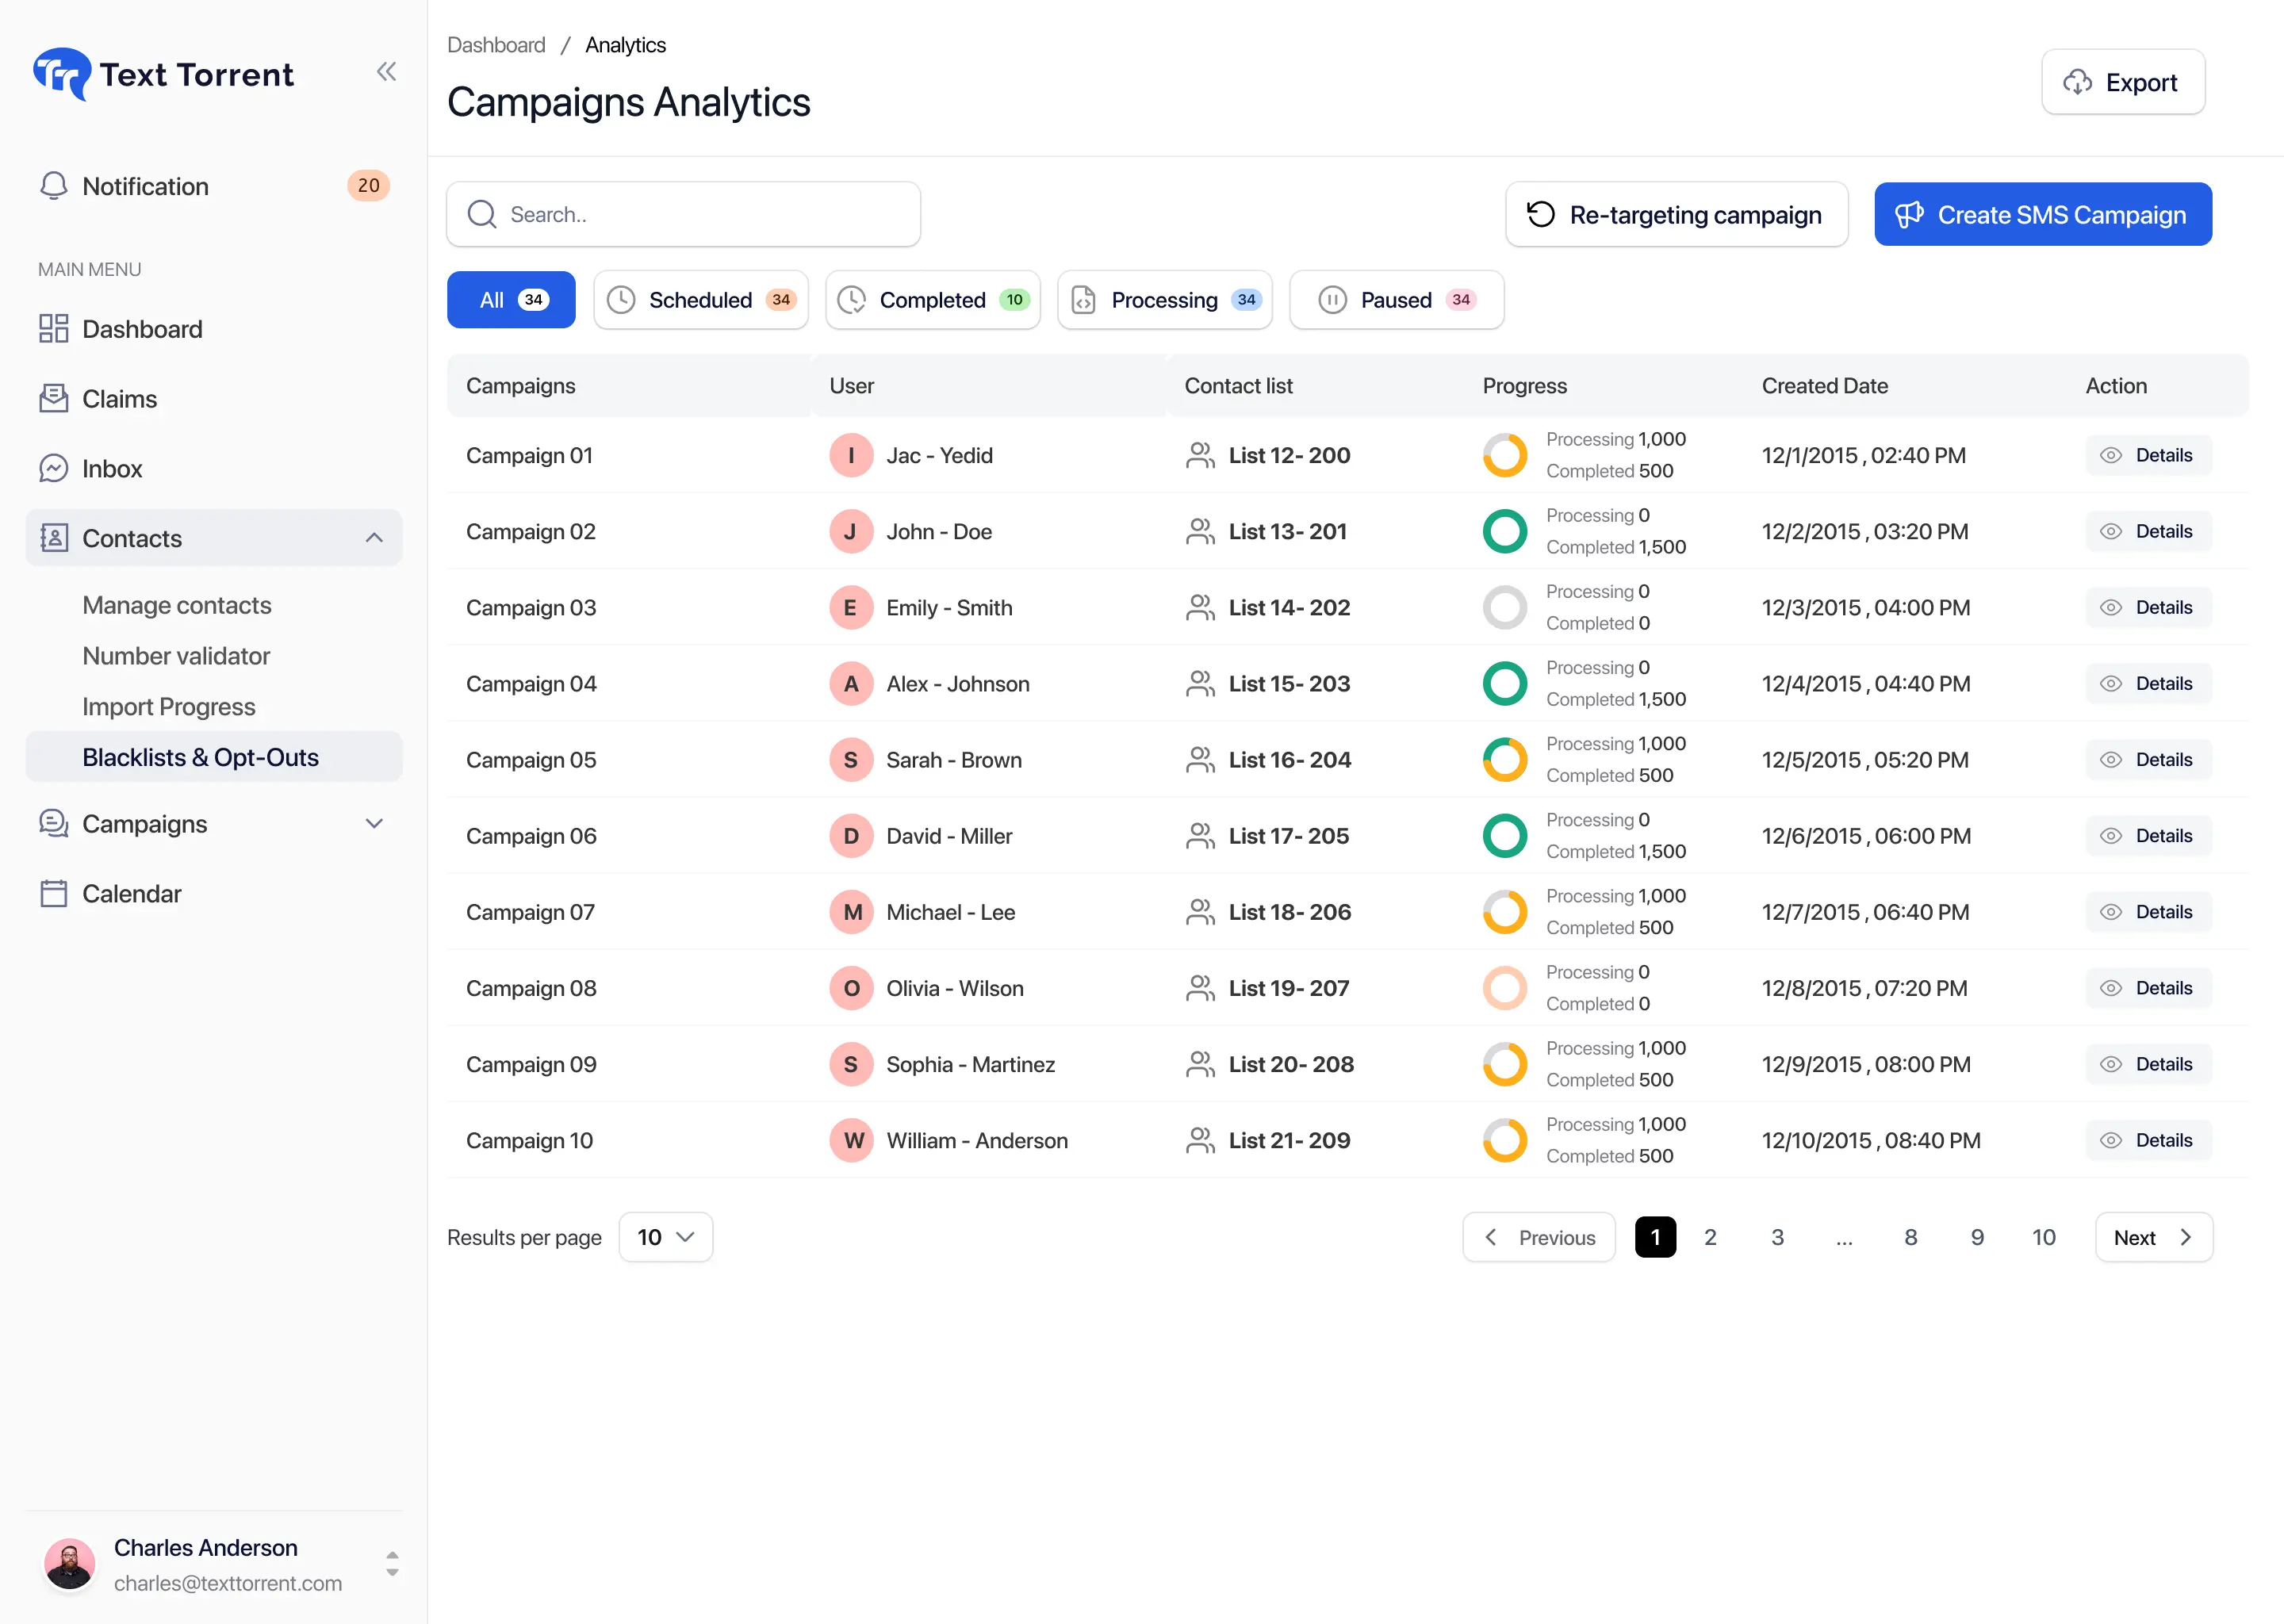Click into the Search input field
The height and width of the screenshot is (1624, 2284).
point(683,214)
